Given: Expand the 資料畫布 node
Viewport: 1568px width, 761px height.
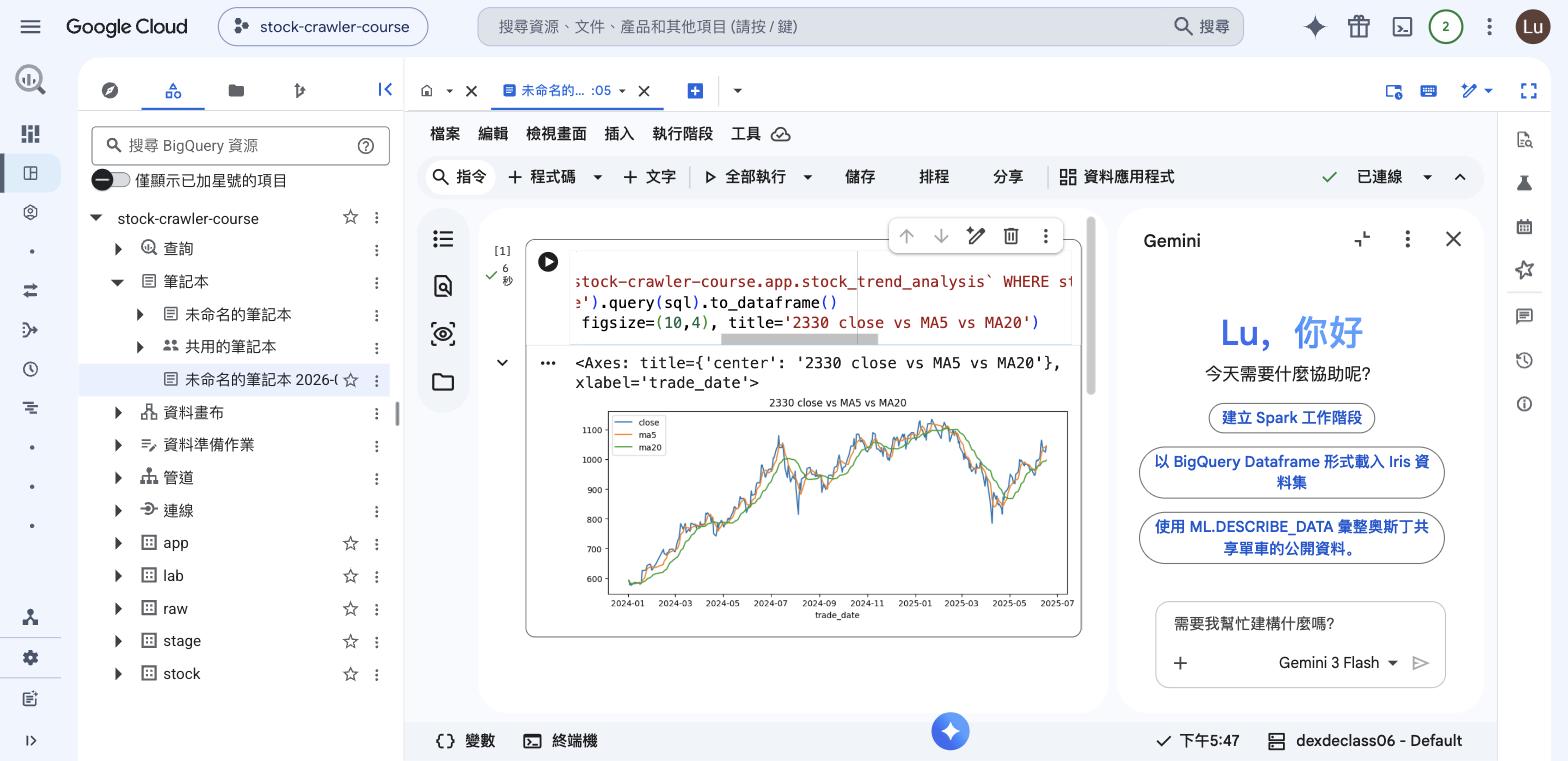Looking at the screenshot, I should 118,413.
